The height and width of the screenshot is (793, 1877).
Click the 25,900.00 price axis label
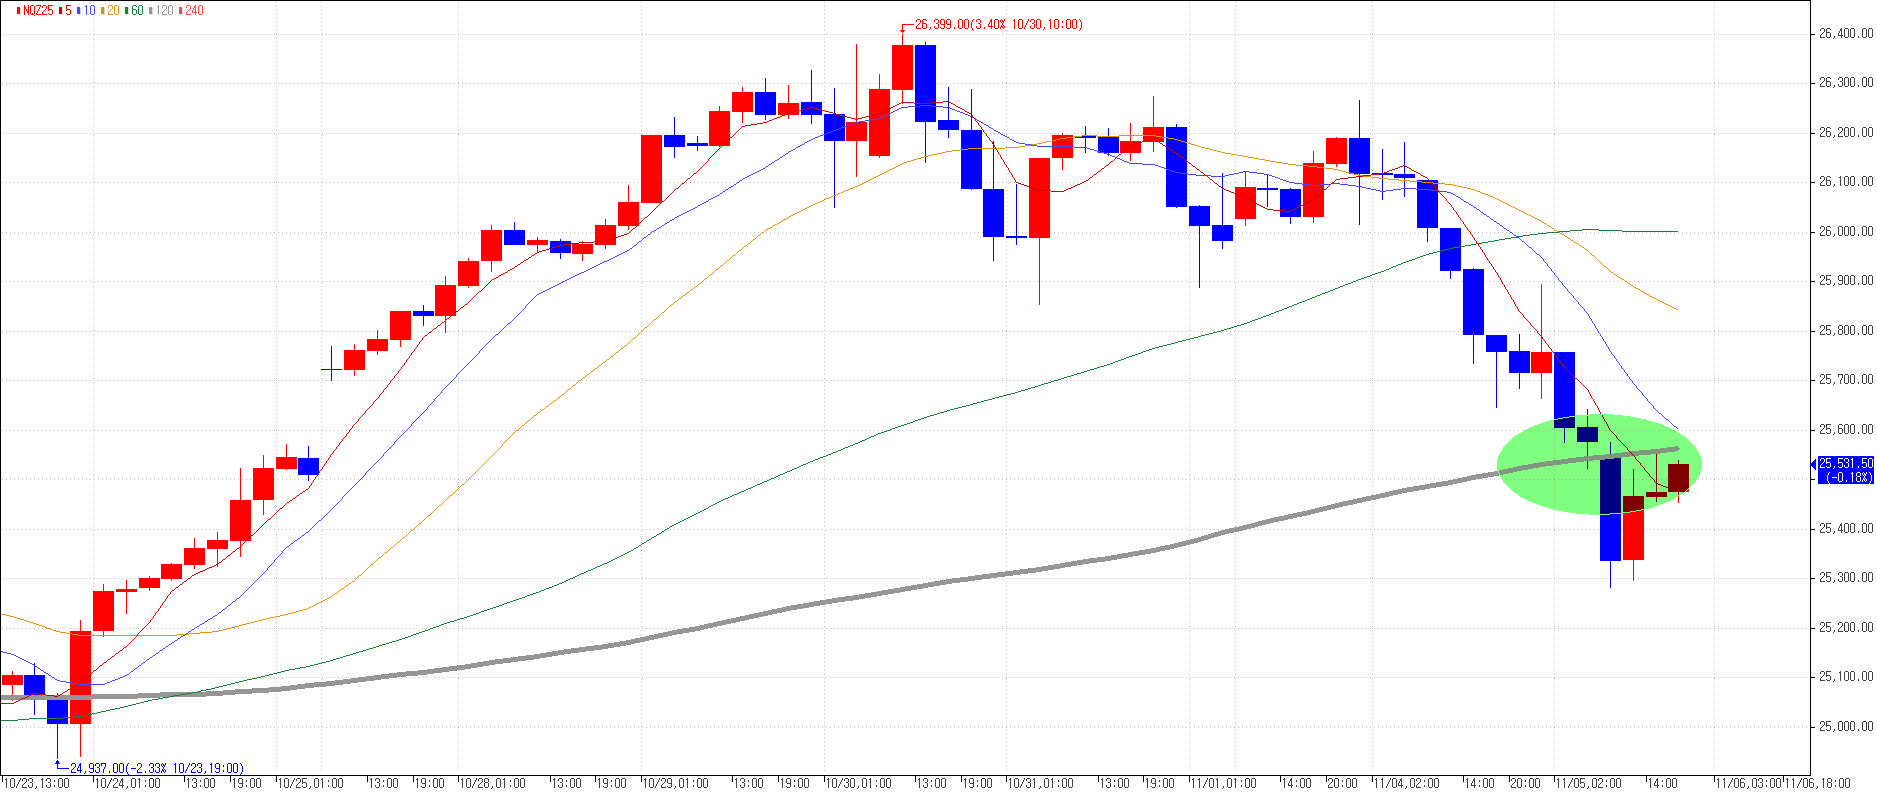1846,281
